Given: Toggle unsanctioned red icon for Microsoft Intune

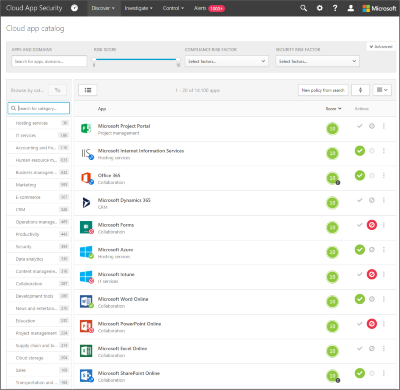Looking at the screenshot, I should 372,274.
